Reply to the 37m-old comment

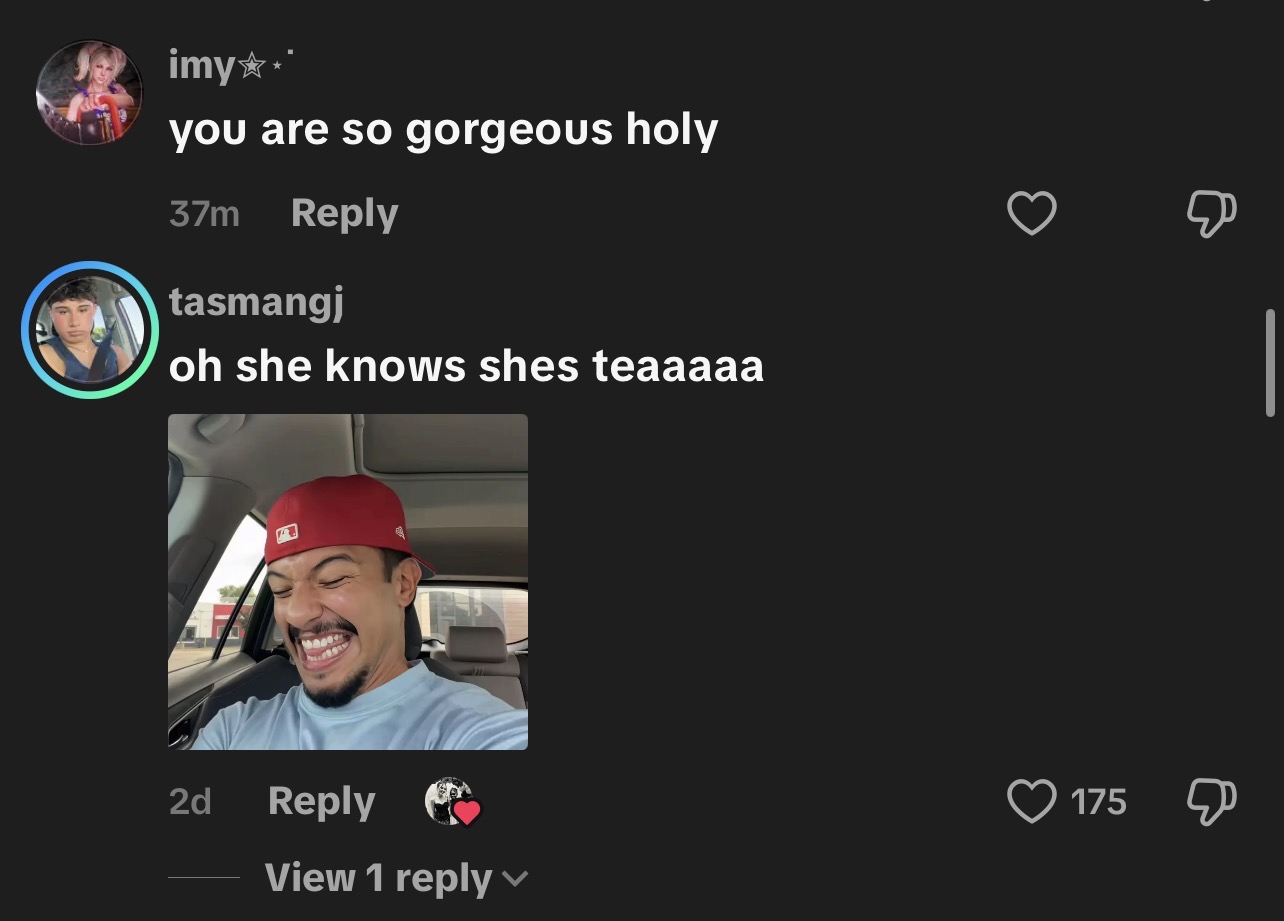coord(344,213)
